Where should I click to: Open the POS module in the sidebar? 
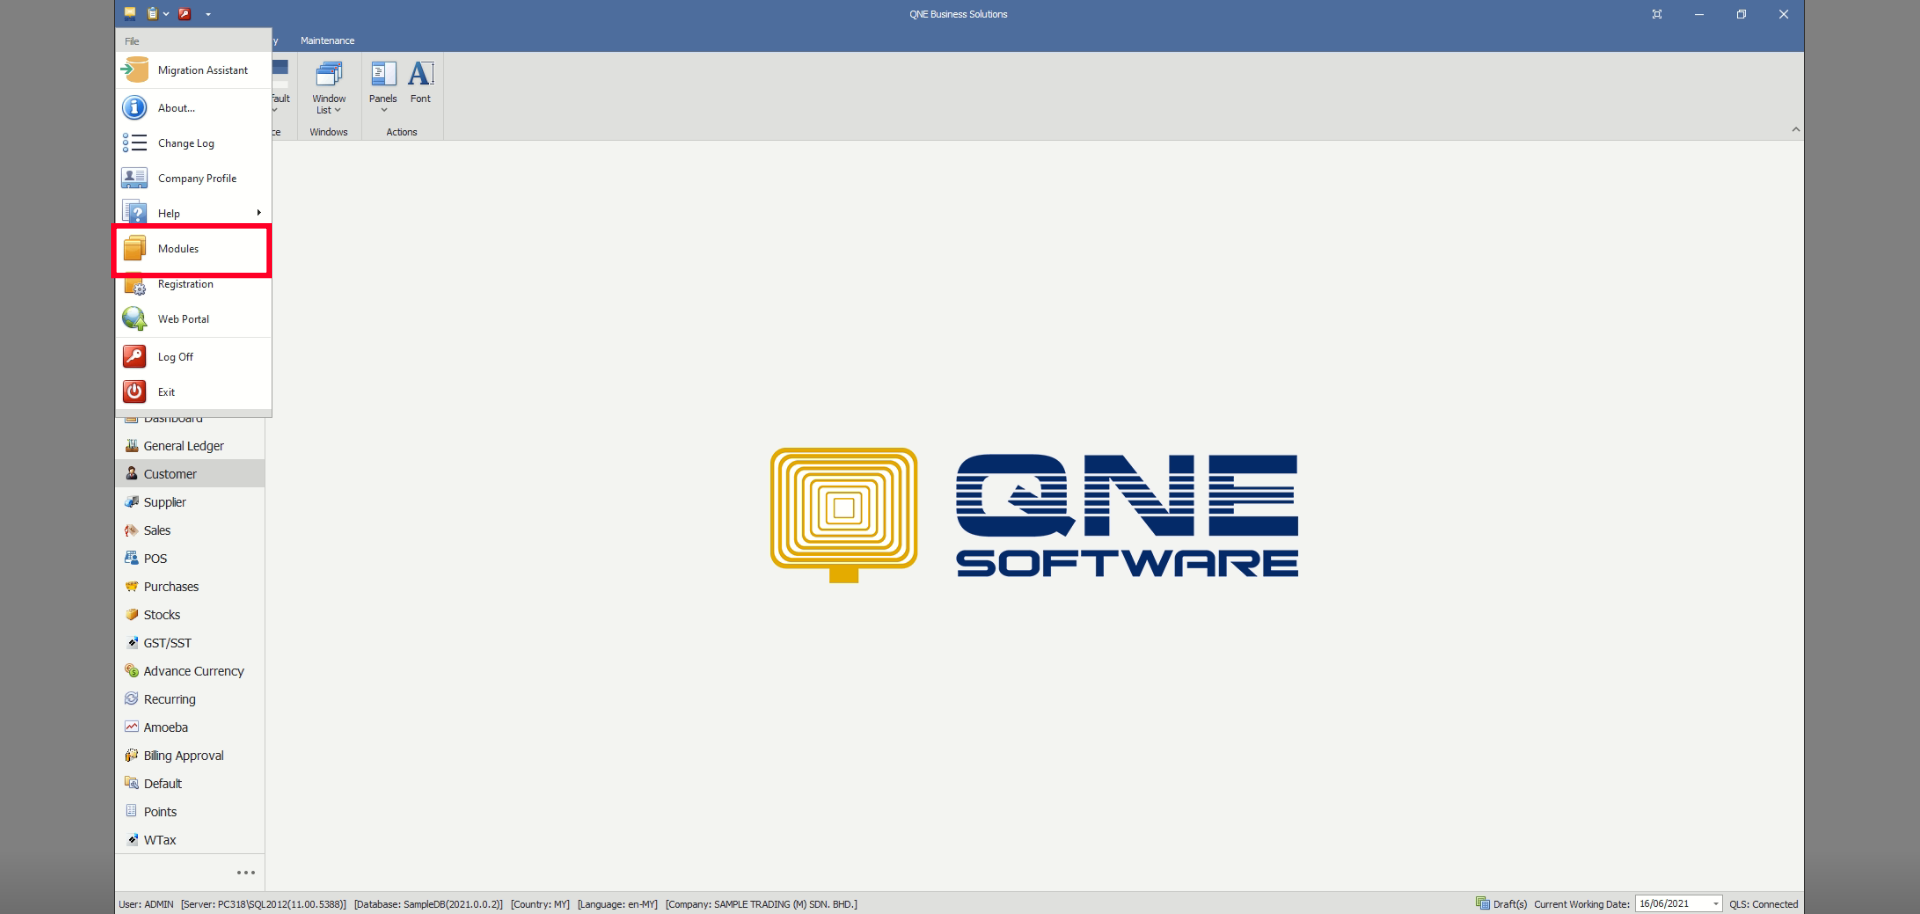(190, 558)
